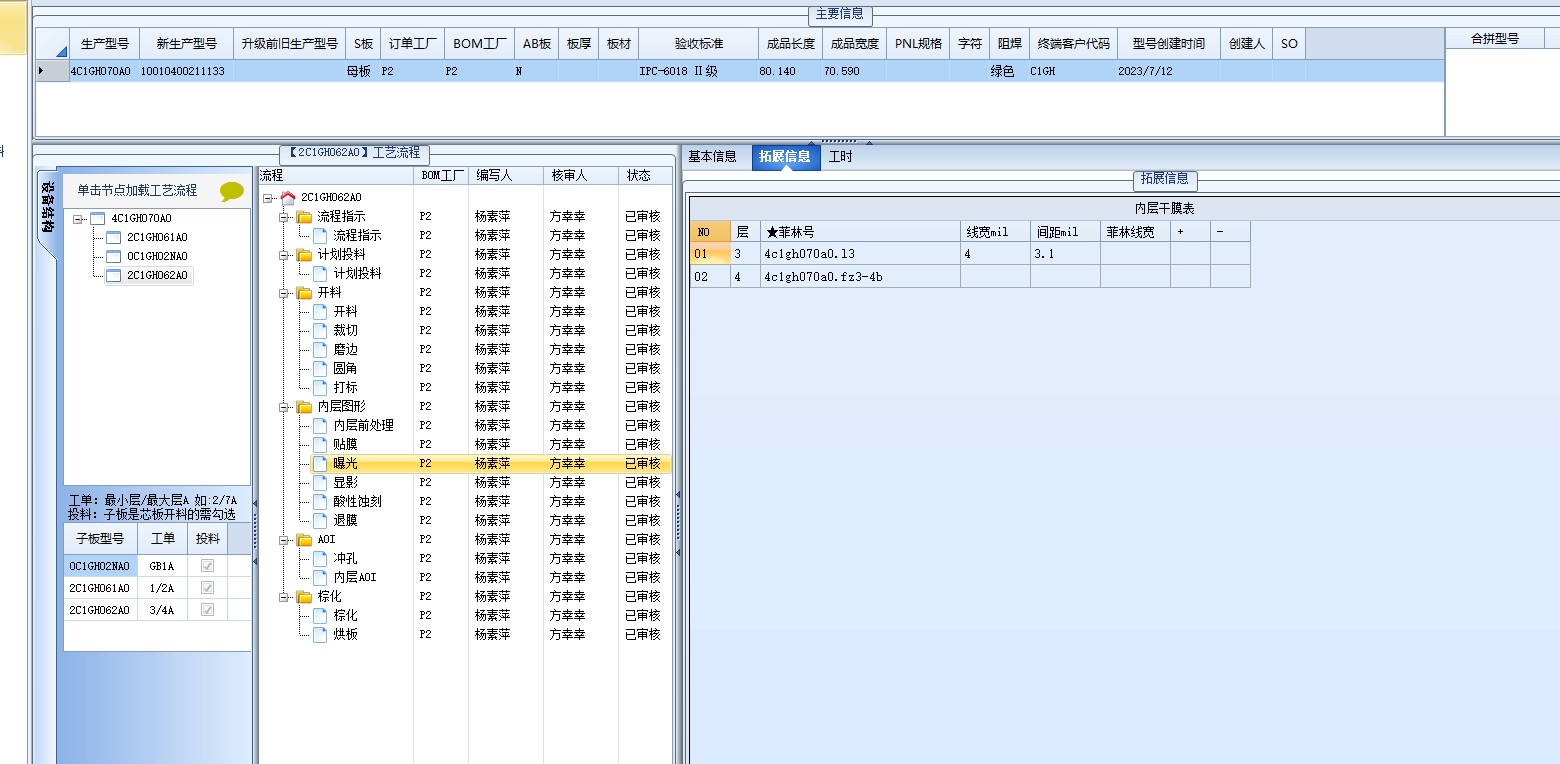Toggle 投料 checkbox for 2C1GH061A0 row
The height and width of the screenshot is (764, 1560).
[208, 588]
